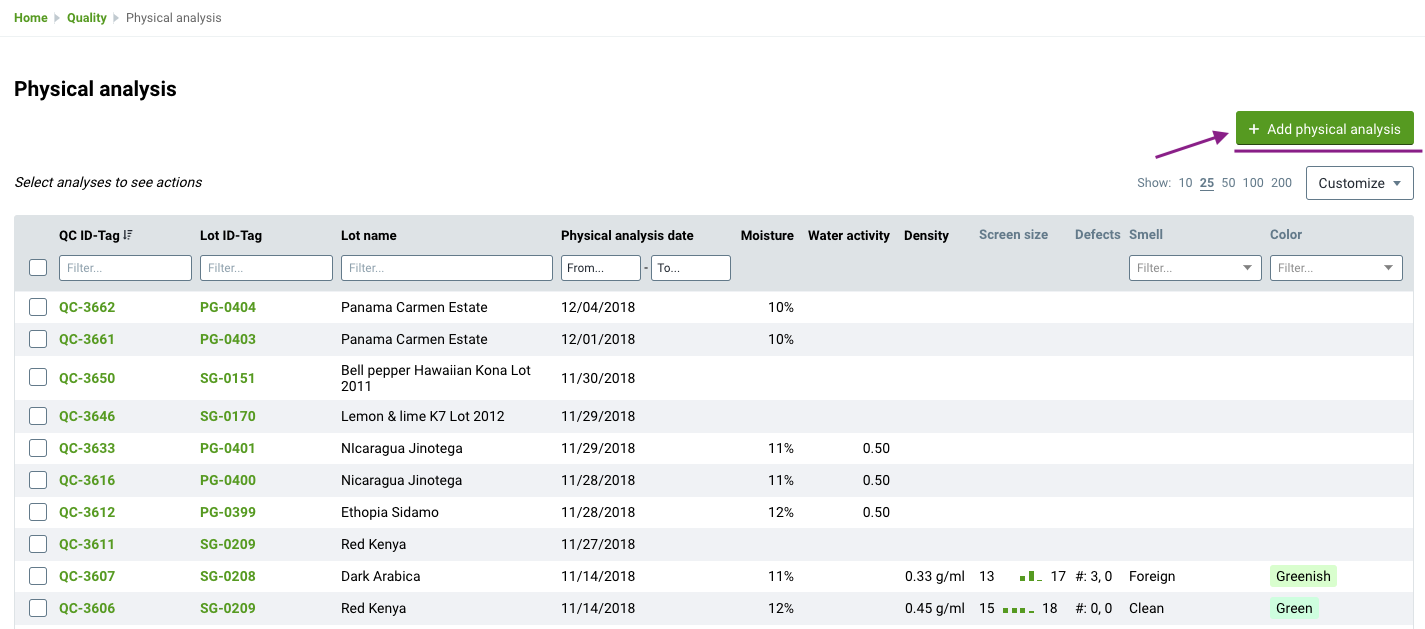Go to Home in the breadcrumb
Image resolution: width=1425 pixels, height=629 pixels.
tap(31, 18)
